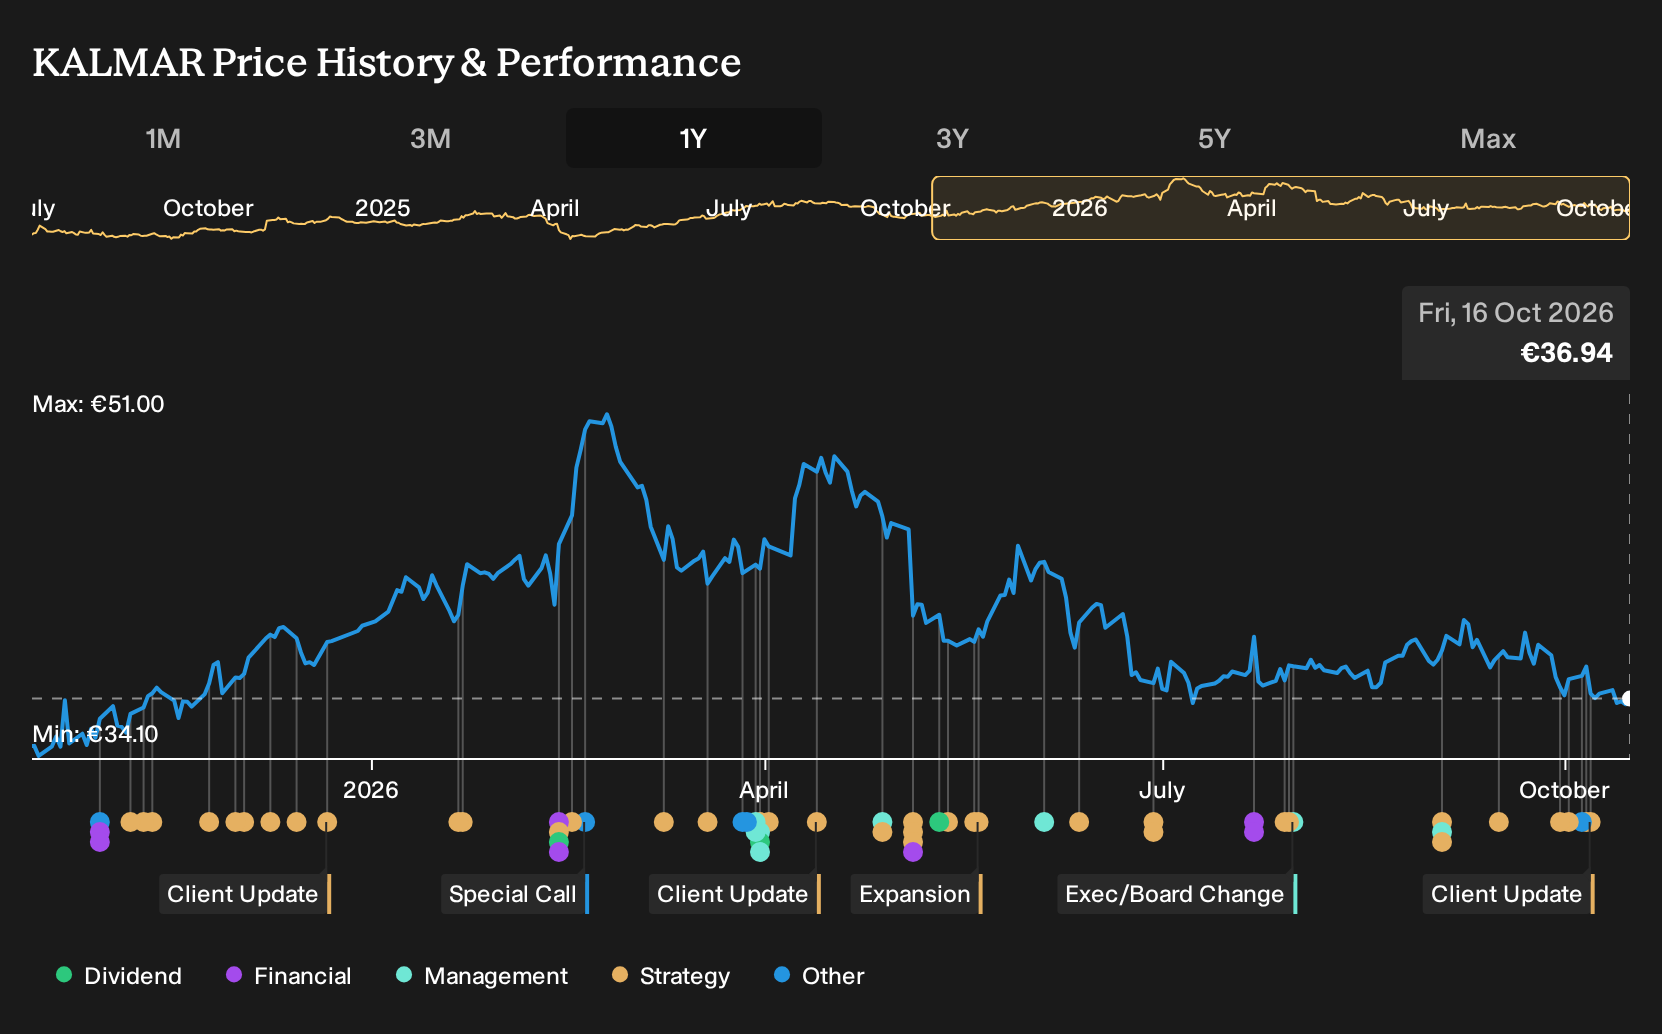1662x1034 pixels.
Task: Open the Client Update label near 2026
Action: click(x=244, y=894)
